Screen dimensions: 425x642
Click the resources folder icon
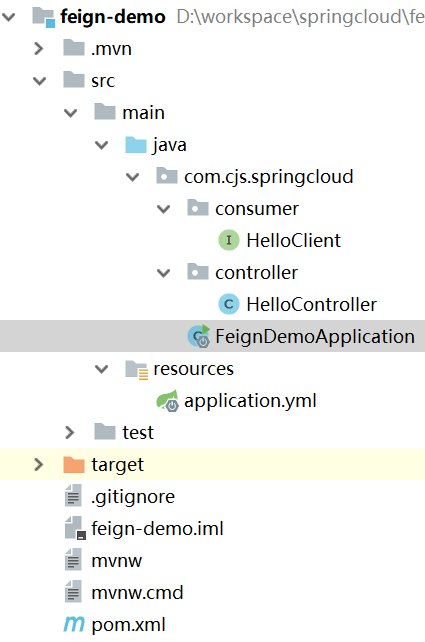(136, 369)
